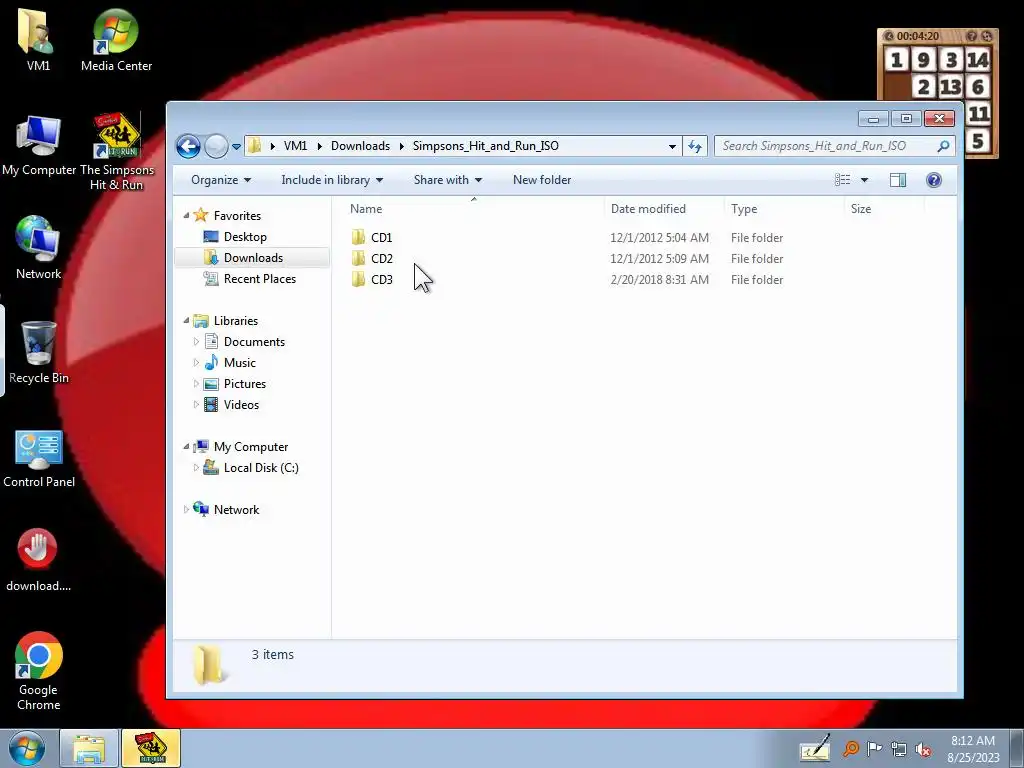Select the Recycle Bin desktop icon

click(x=38, y=352)
